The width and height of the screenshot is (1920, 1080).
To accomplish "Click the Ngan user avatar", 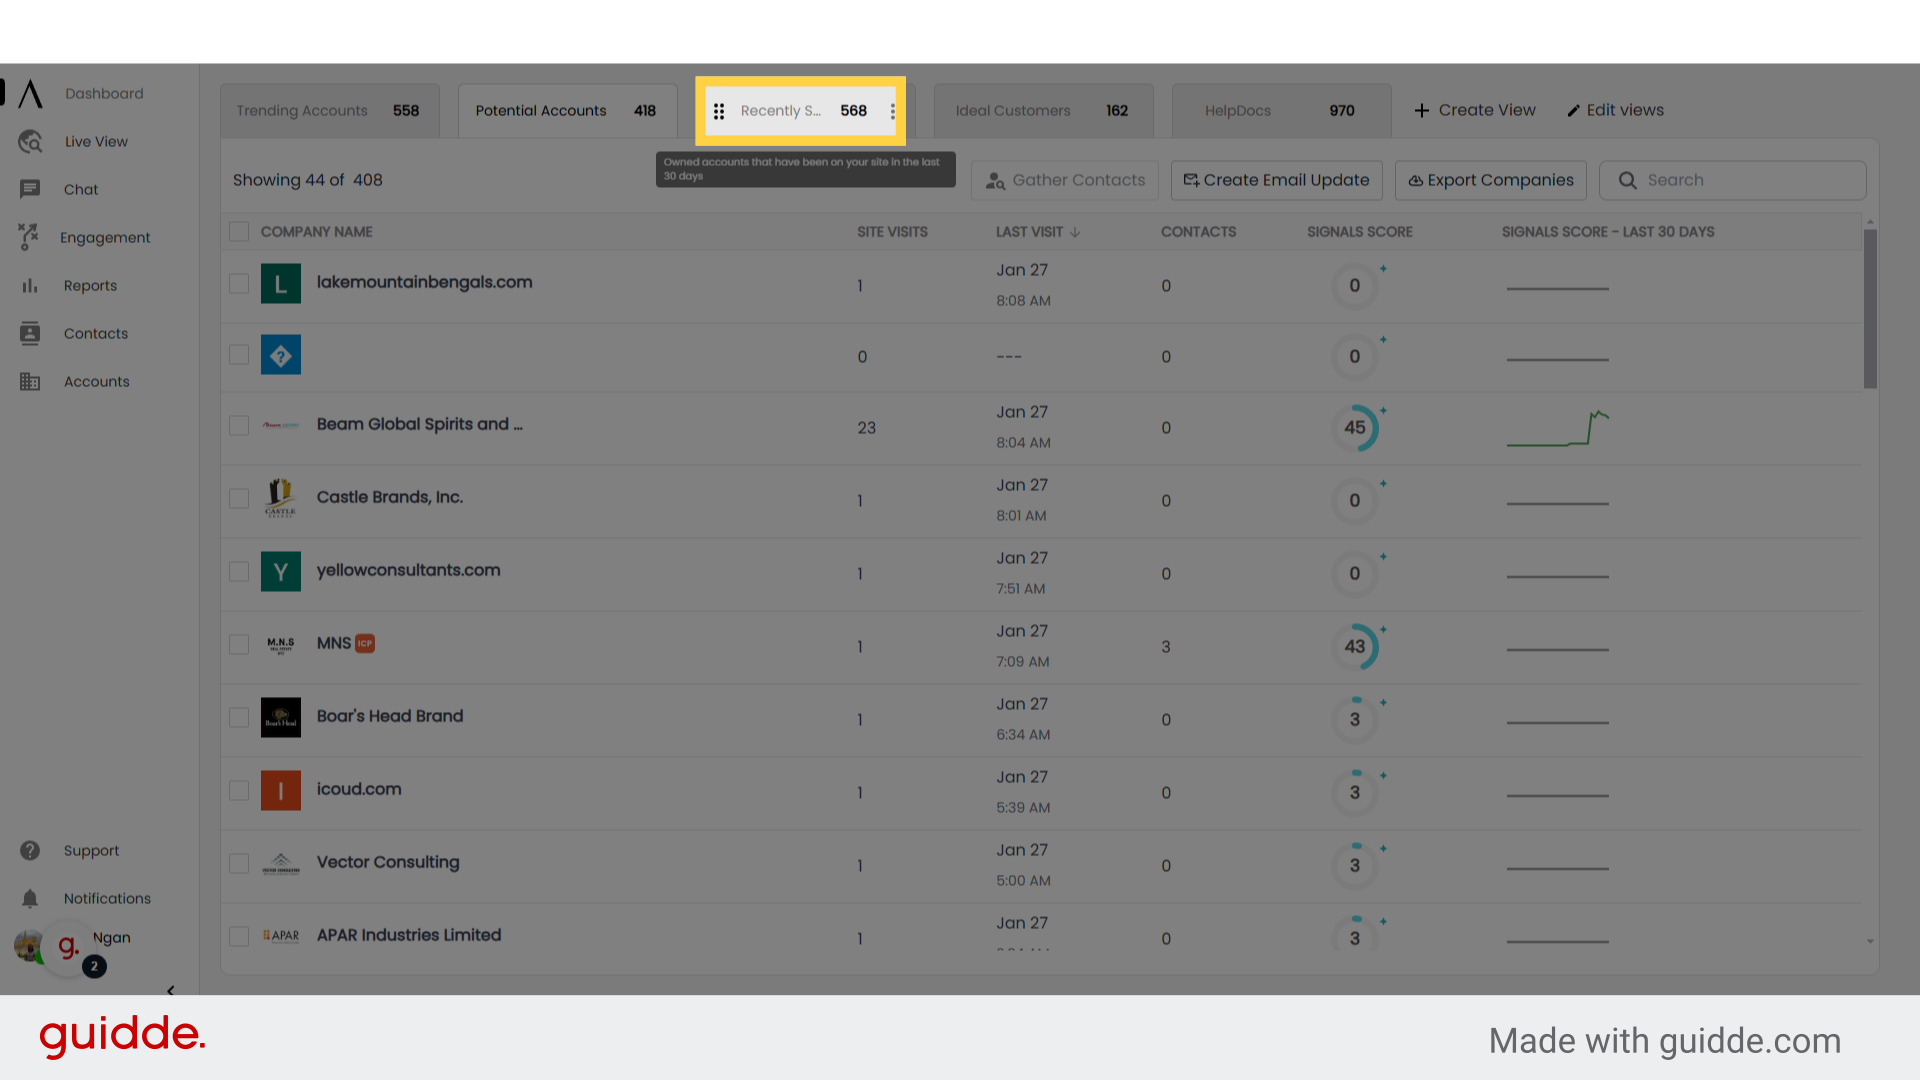I will click(29, 946).
